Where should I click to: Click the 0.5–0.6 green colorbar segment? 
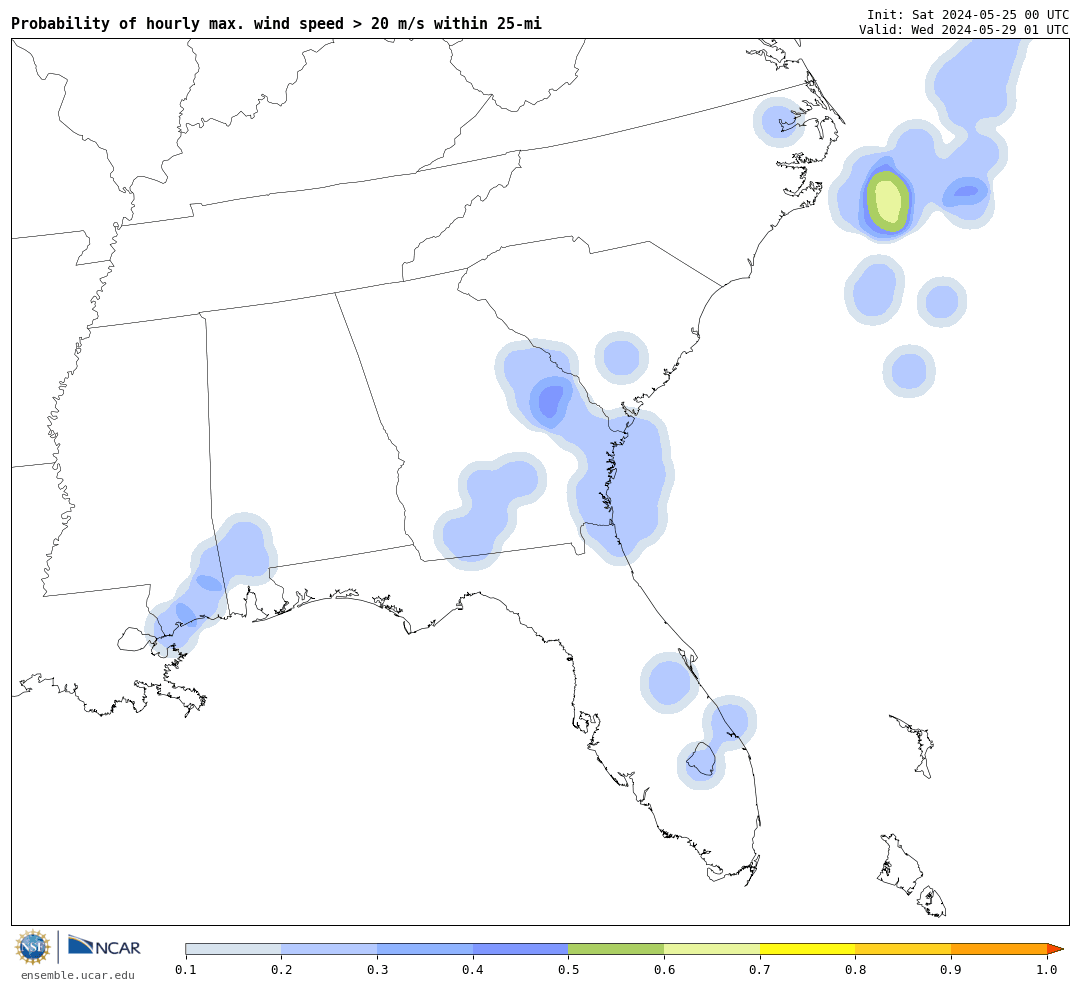[616, 949]
